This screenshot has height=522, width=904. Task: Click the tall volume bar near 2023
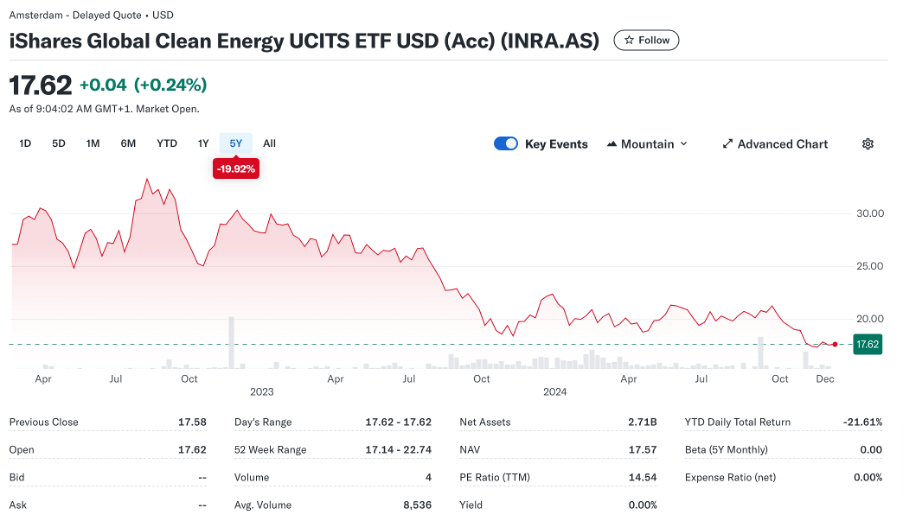(x=231, y=343)
